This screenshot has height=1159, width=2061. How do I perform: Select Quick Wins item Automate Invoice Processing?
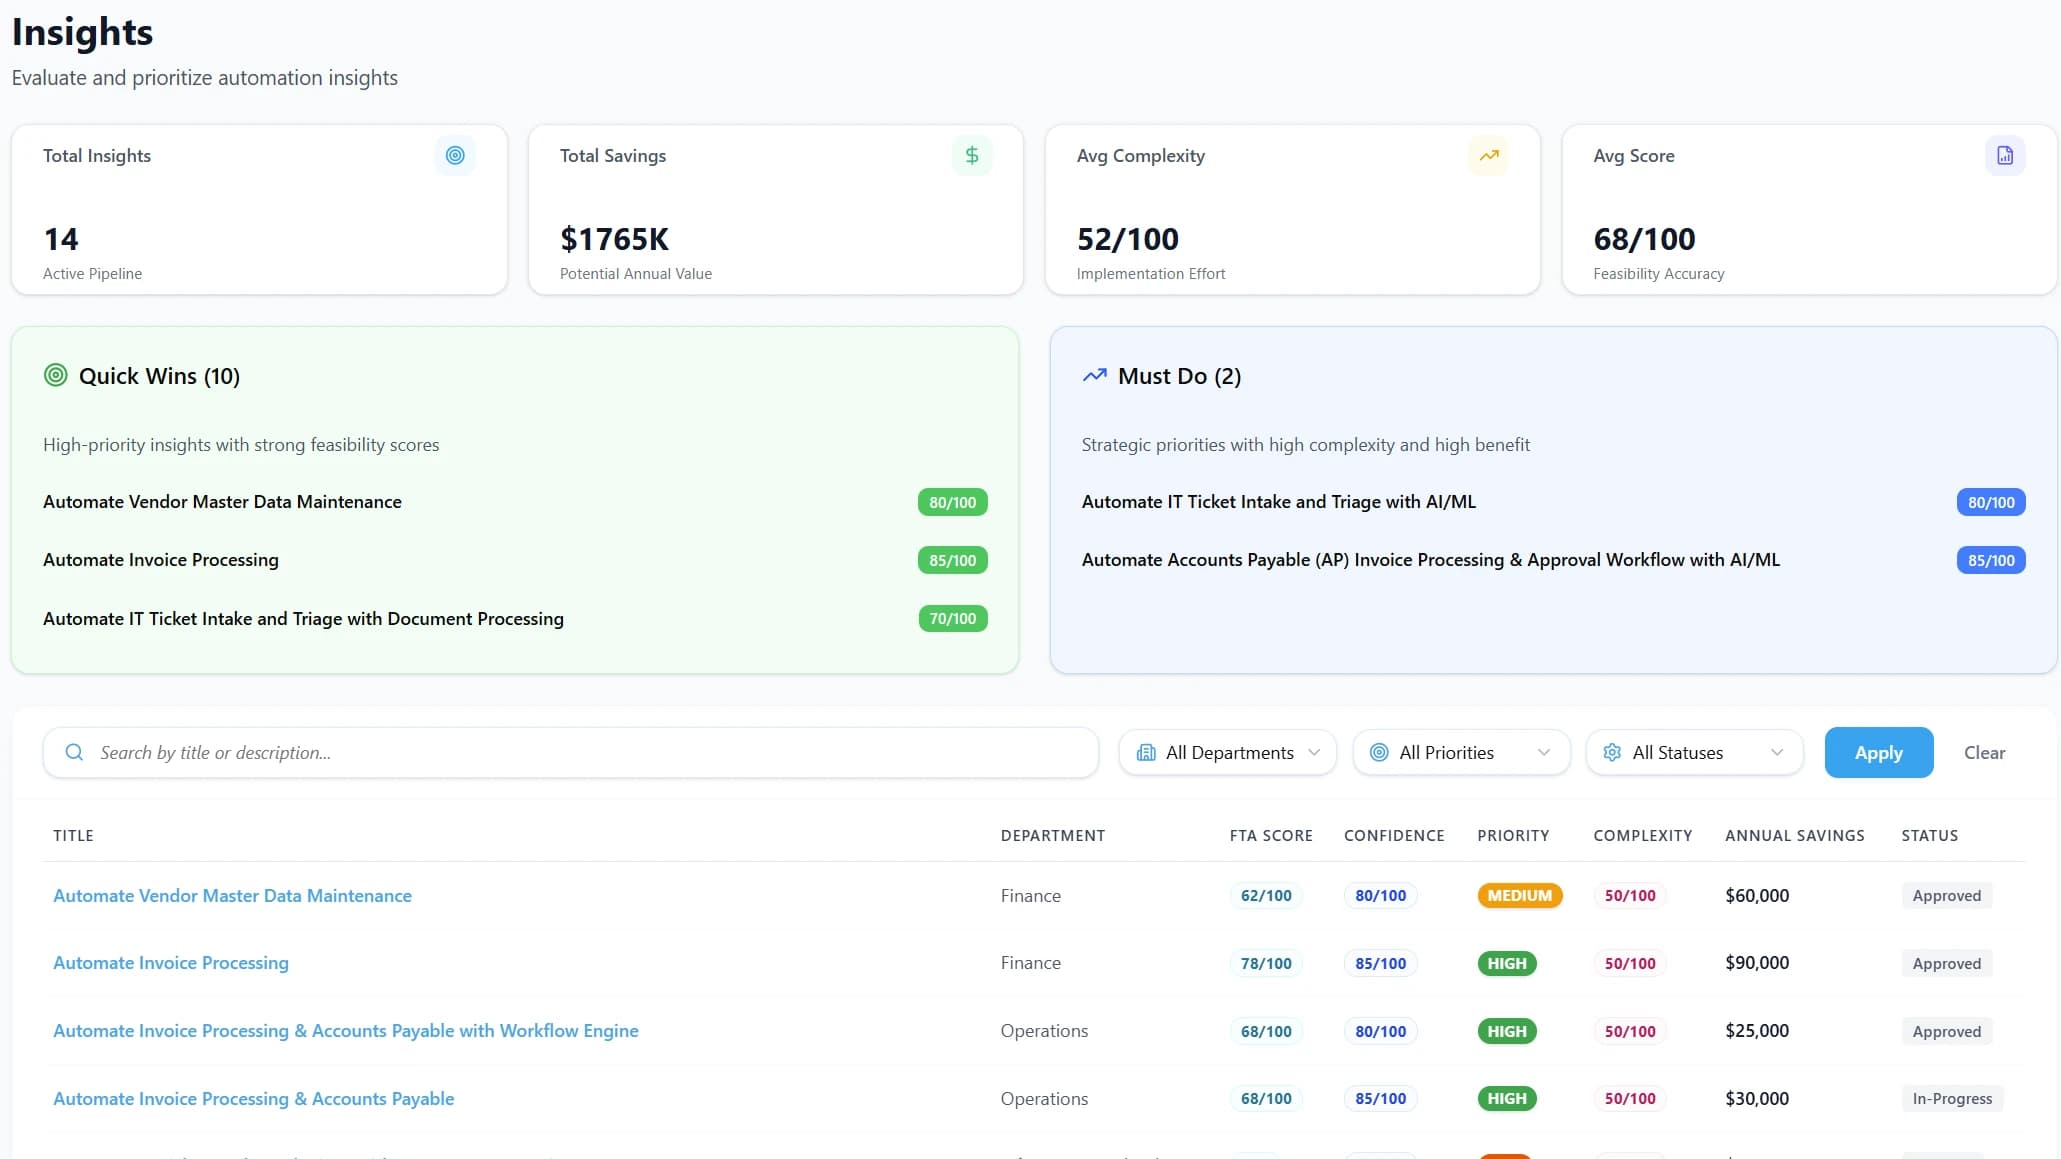point(161,560)
